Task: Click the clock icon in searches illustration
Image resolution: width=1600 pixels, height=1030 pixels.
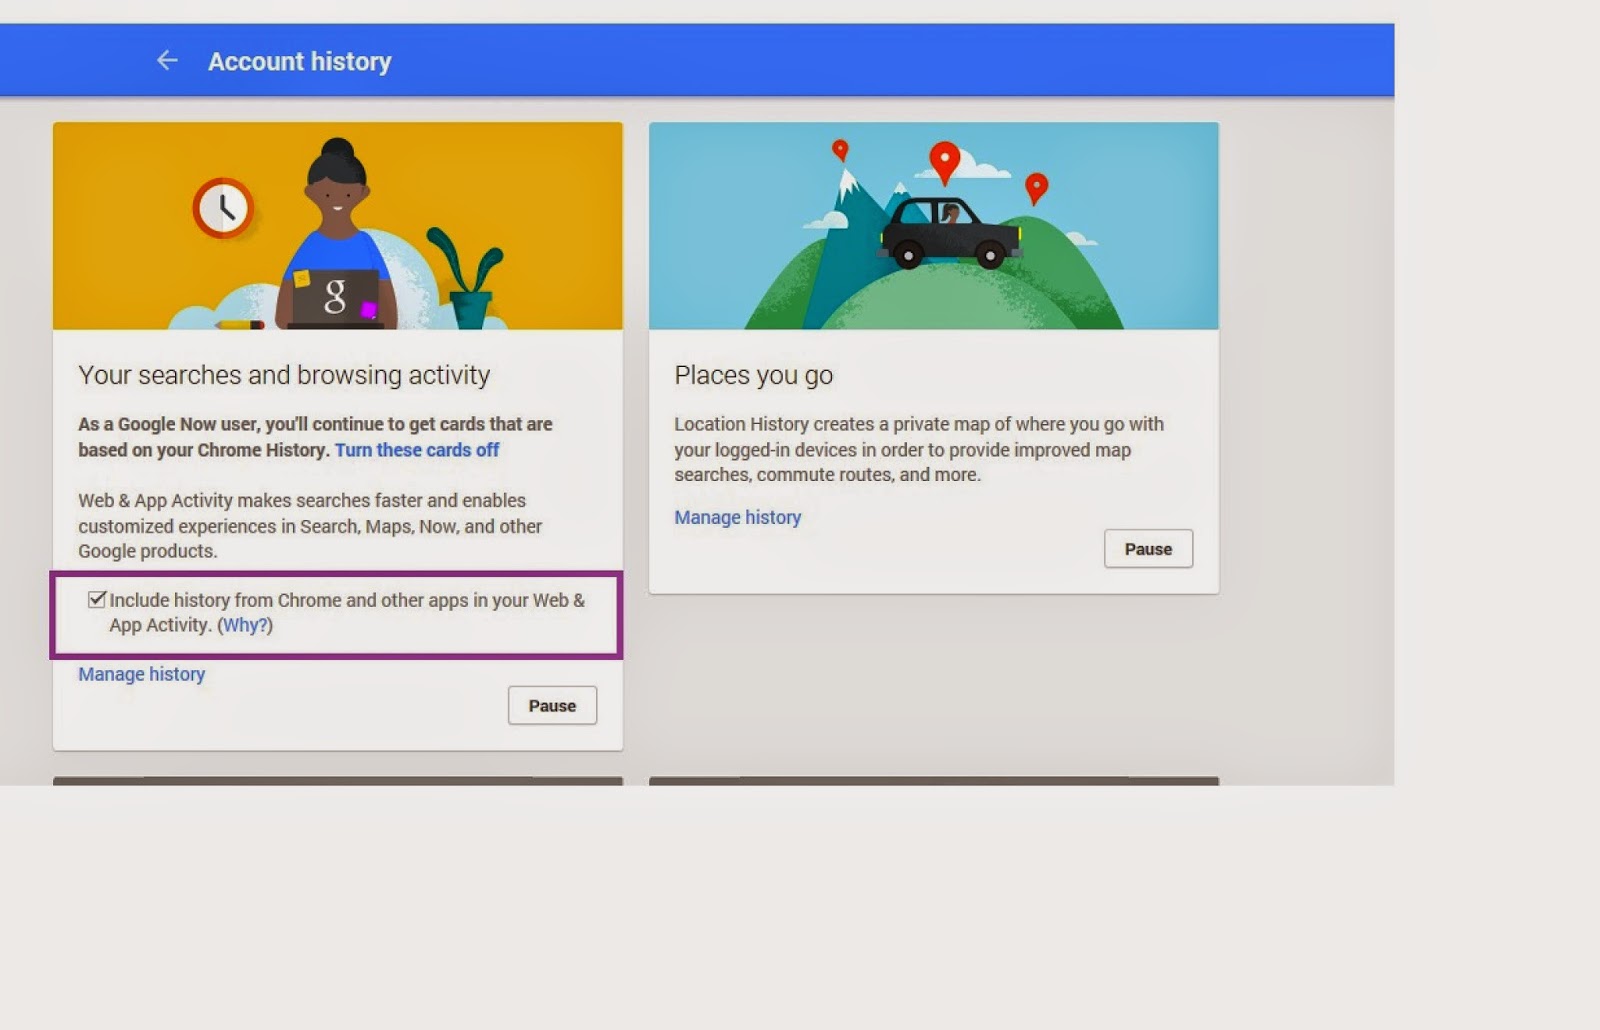Action: (x=223, y=208)
